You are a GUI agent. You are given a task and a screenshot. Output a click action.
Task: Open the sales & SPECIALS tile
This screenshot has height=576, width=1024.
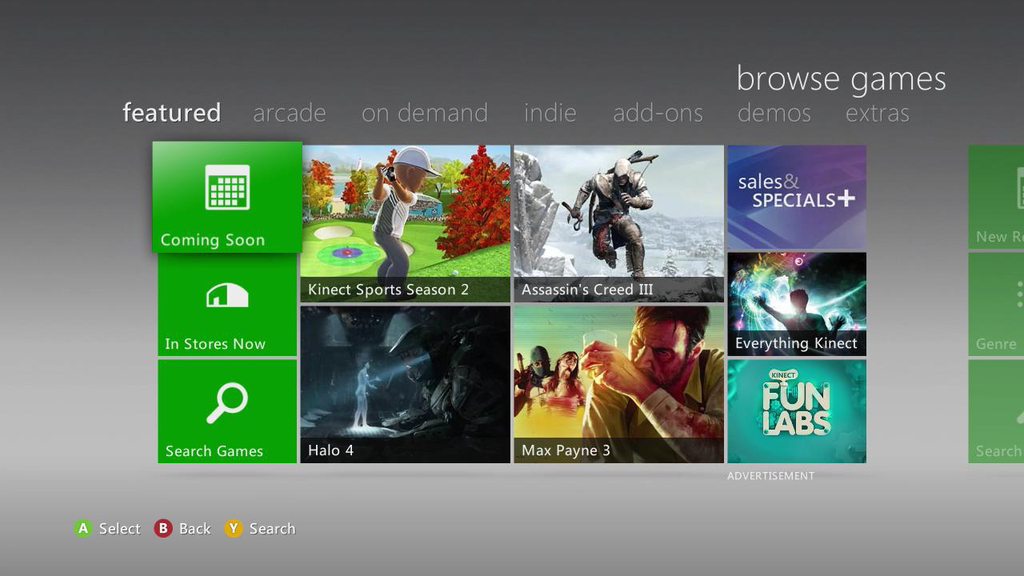(x=797, y=197)
